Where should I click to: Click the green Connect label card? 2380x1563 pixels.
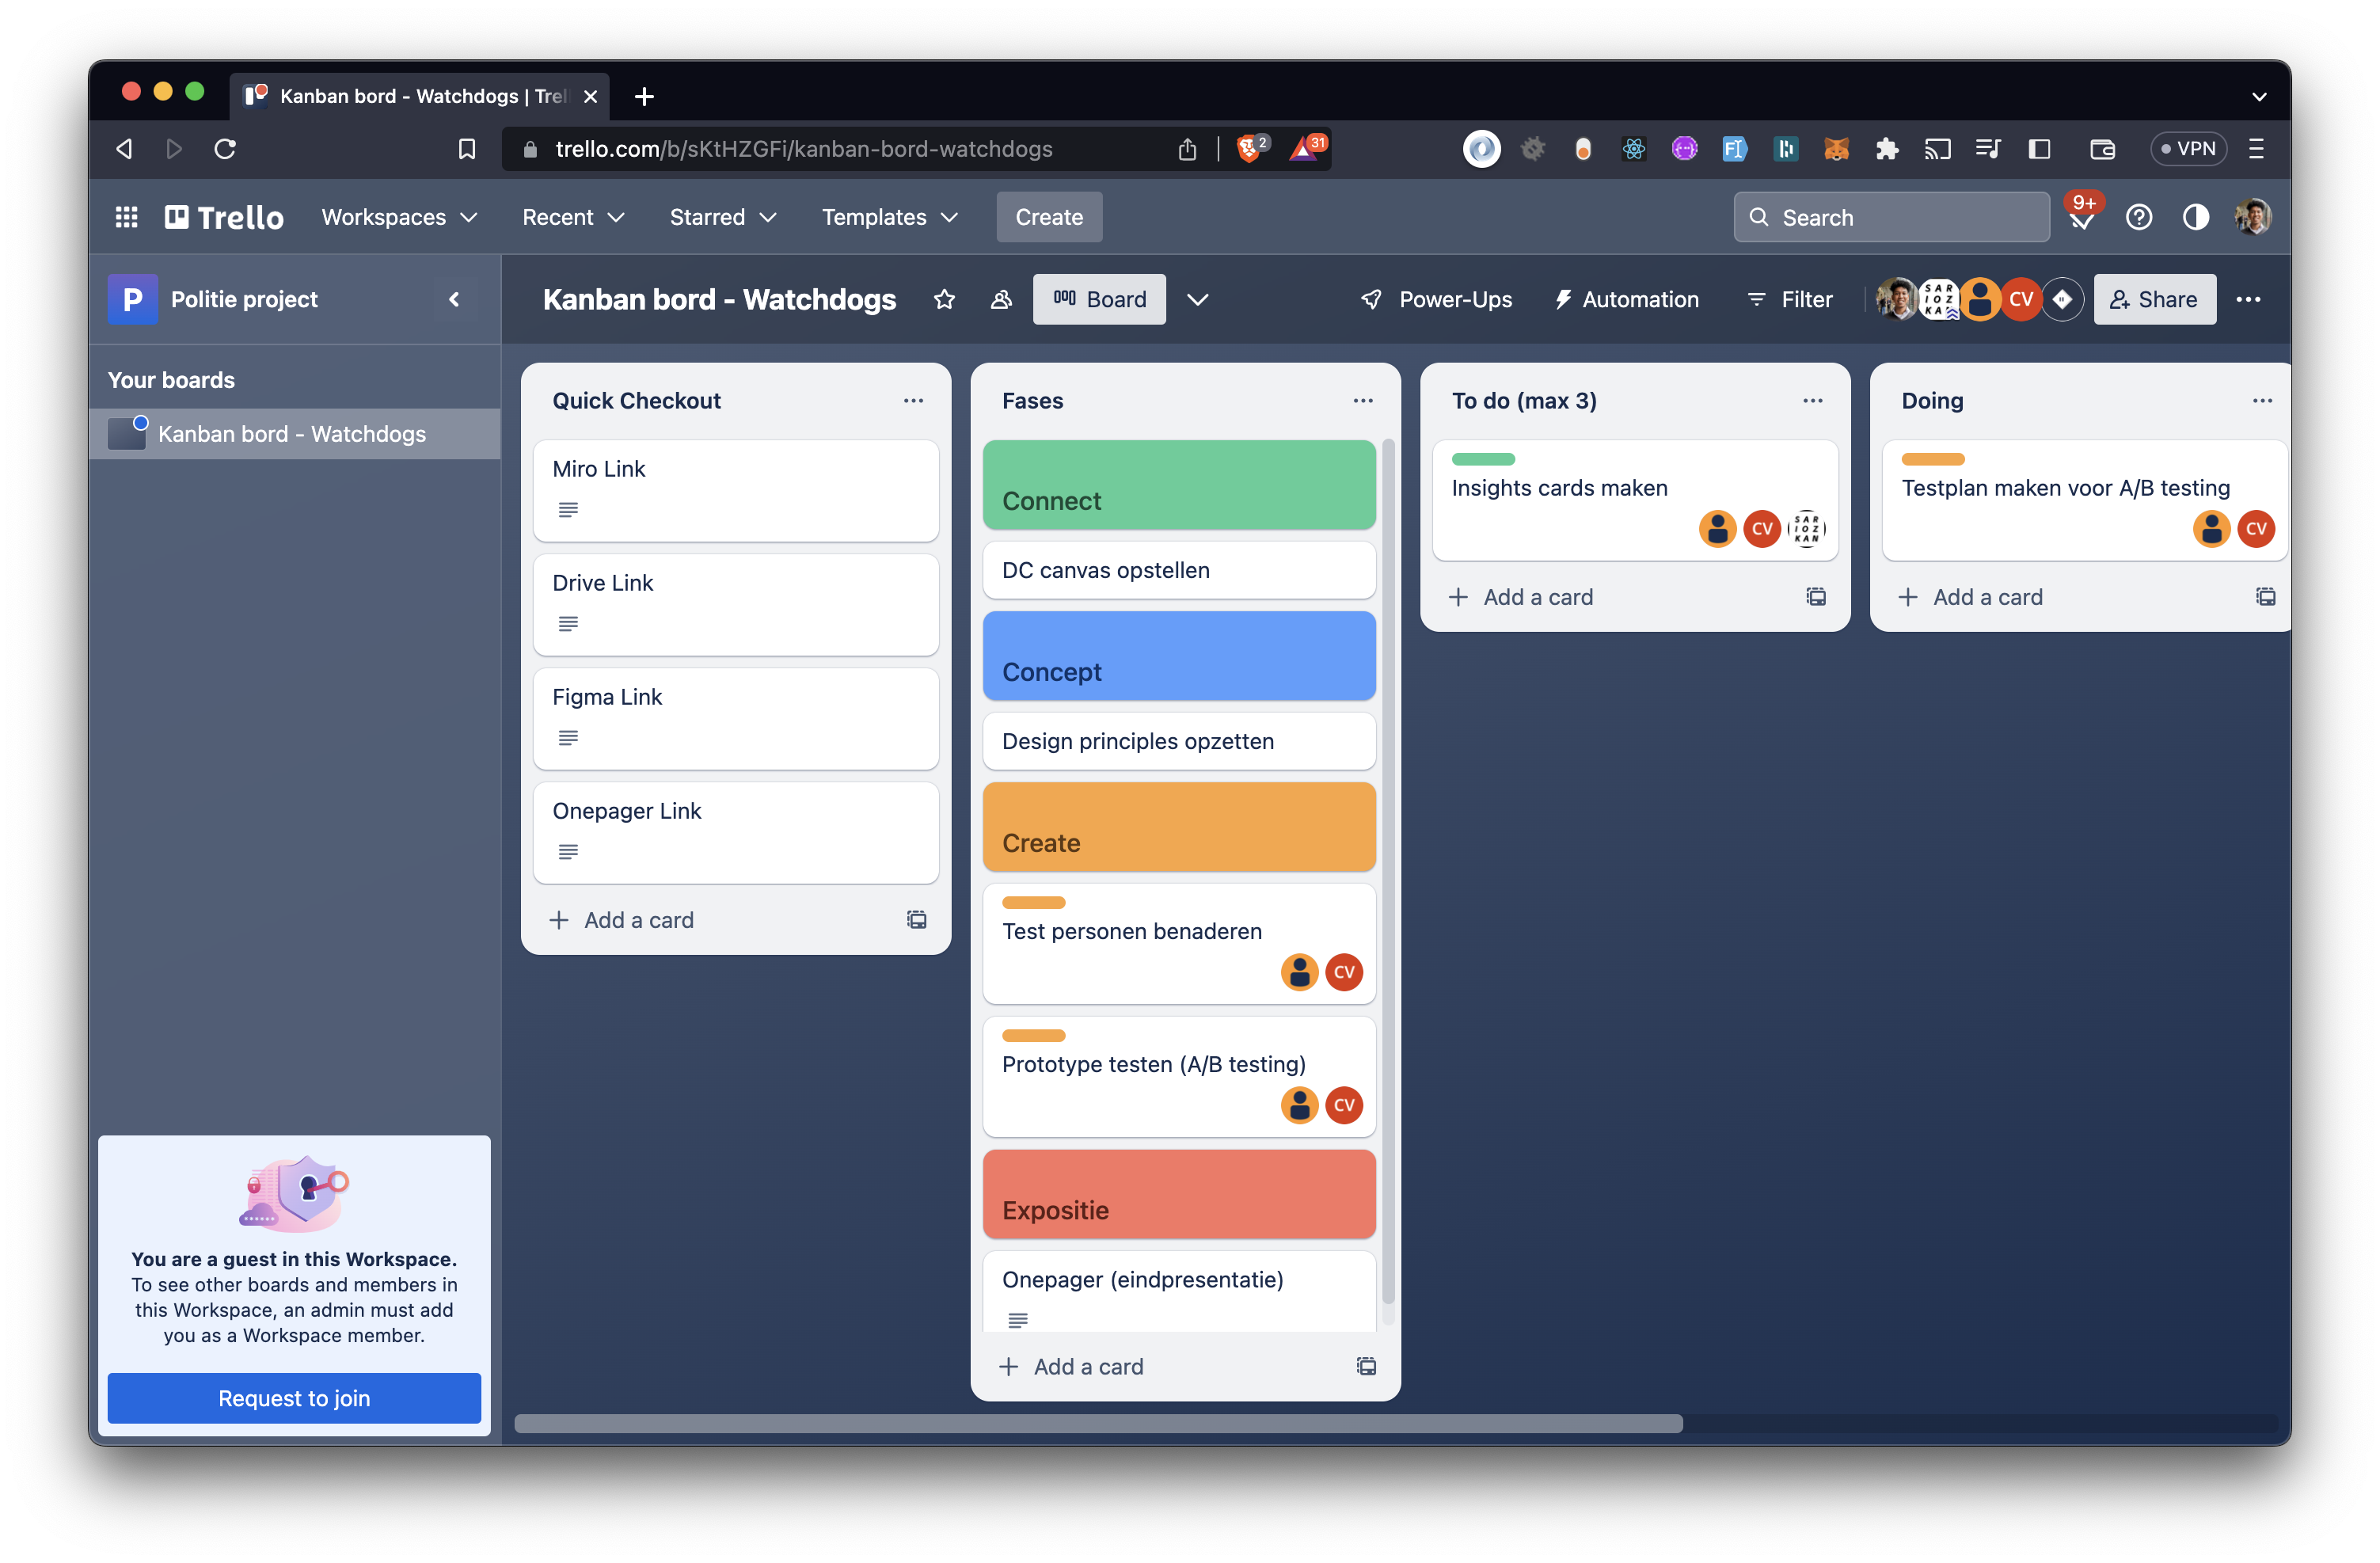tap(1179, 485)
